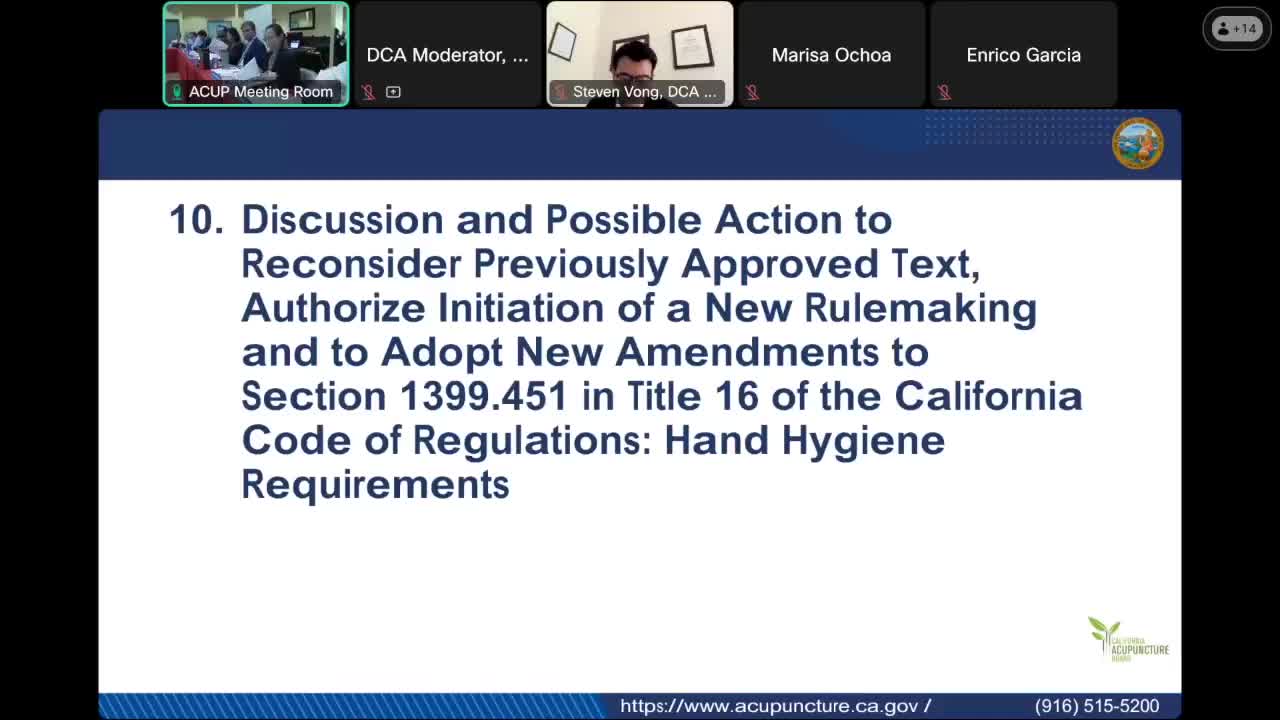
Task: Click the text 'Section 1399.451' in the slide title
Action: coord(404,396)
